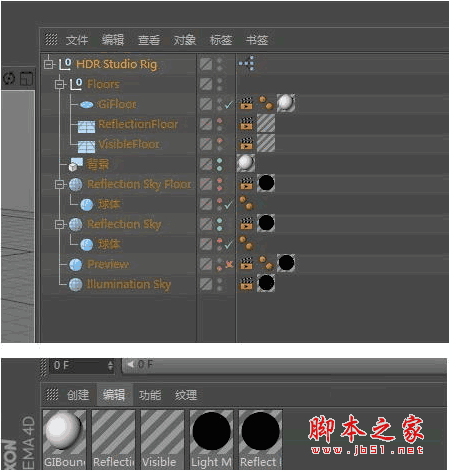Open the 创建 menu in material manager
The width and height of the screenshot is (452, 471).
[x=78, y=395]
